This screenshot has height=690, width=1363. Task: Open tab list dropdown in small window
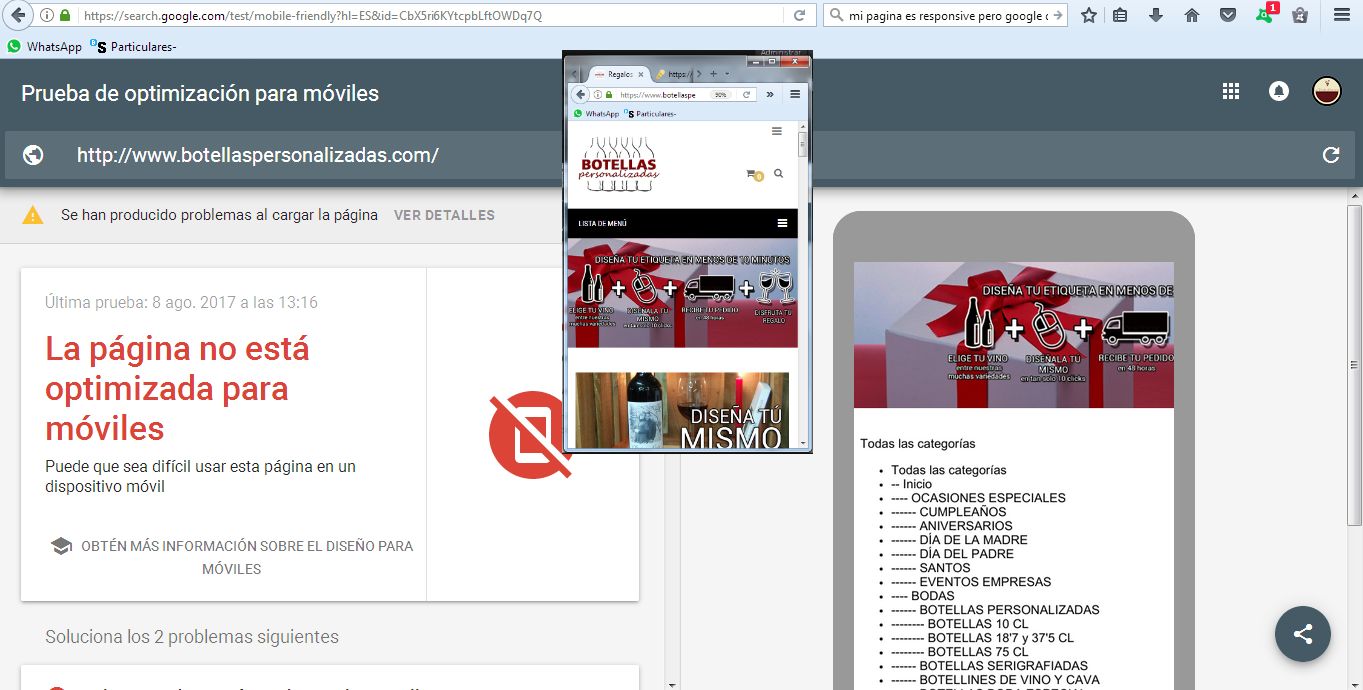pos(727,74)
